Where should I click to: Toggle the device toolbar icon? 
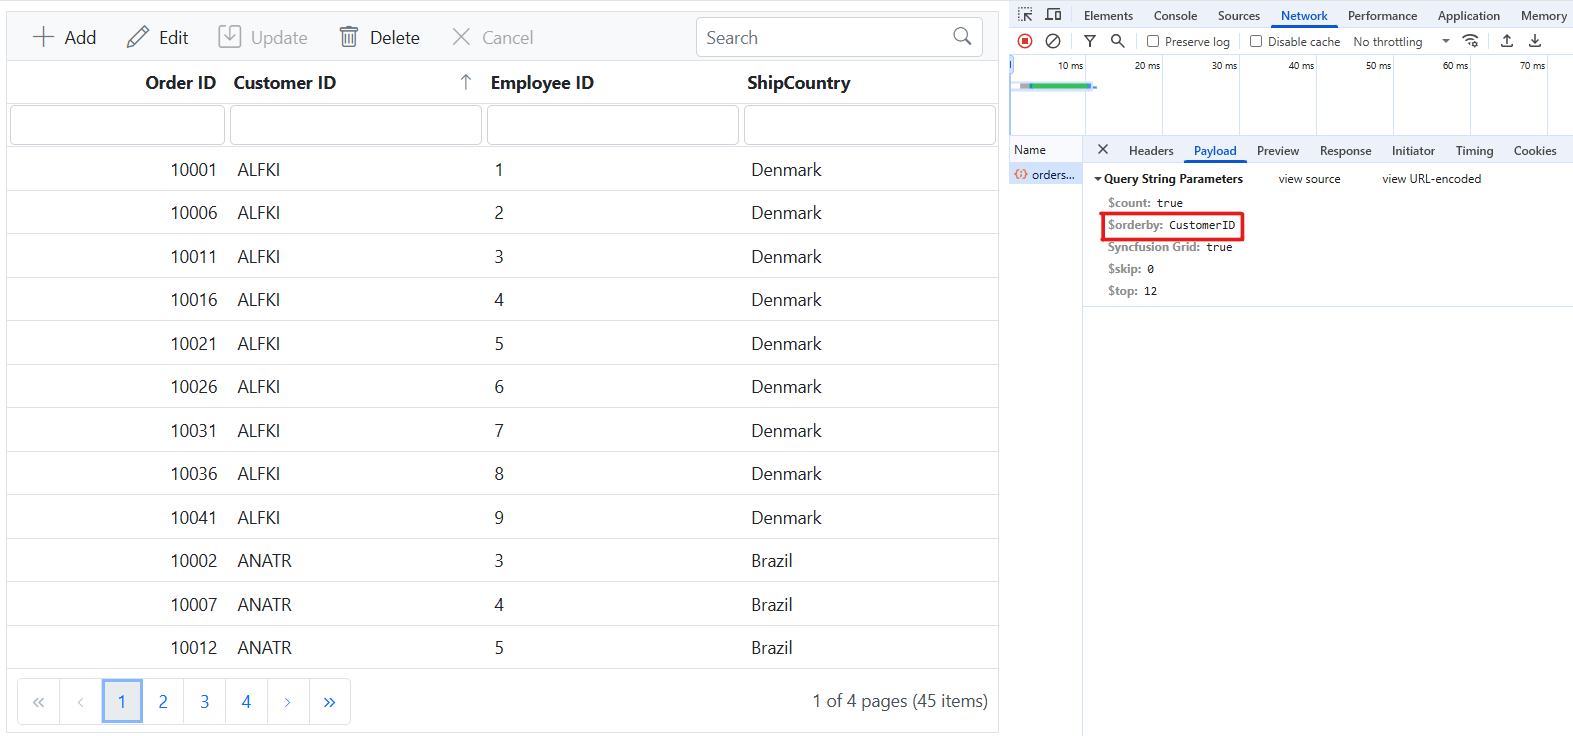1053,15
